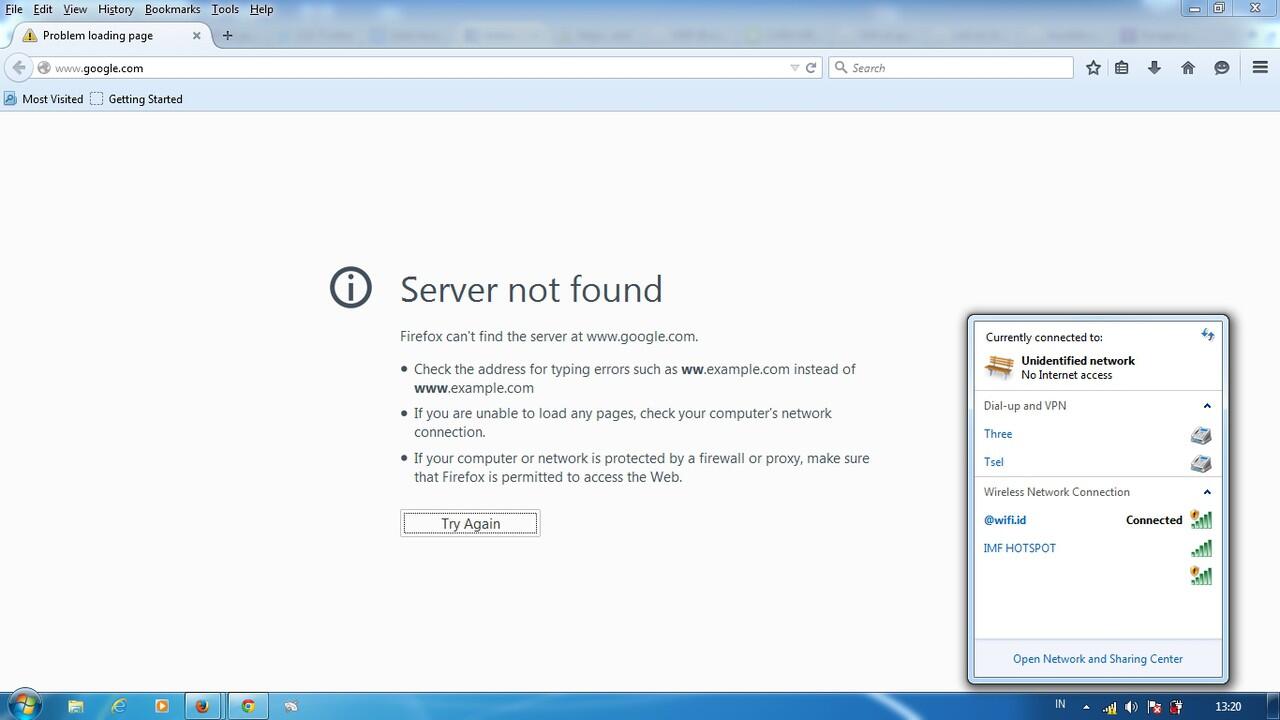This screenshot has width=1280, height=720.
Task: Click the IMF HOTSPOT signal strength icon
Action: click(x=1201, y=548)
